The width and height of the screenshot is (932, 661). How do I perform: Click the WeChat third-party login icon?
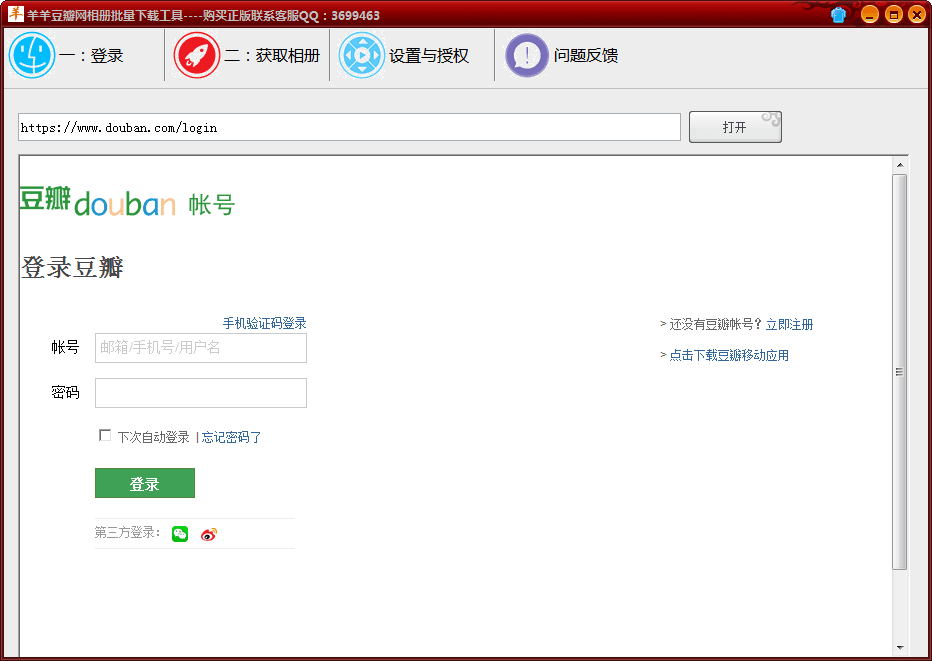(x=180, y=534)
